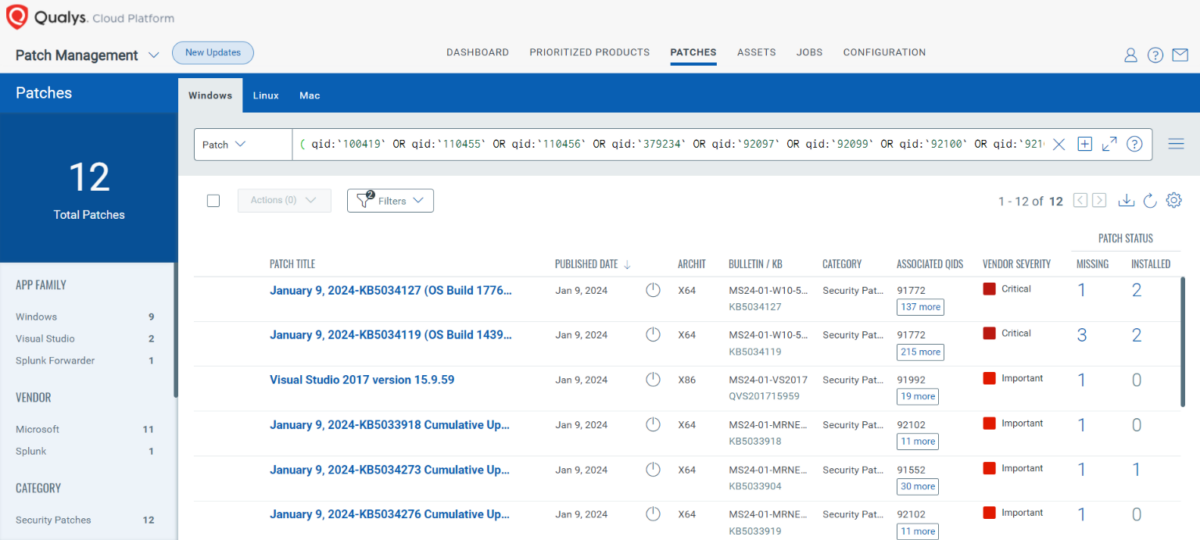
Task: Expand the search query box to full view
Action: 1109,144
